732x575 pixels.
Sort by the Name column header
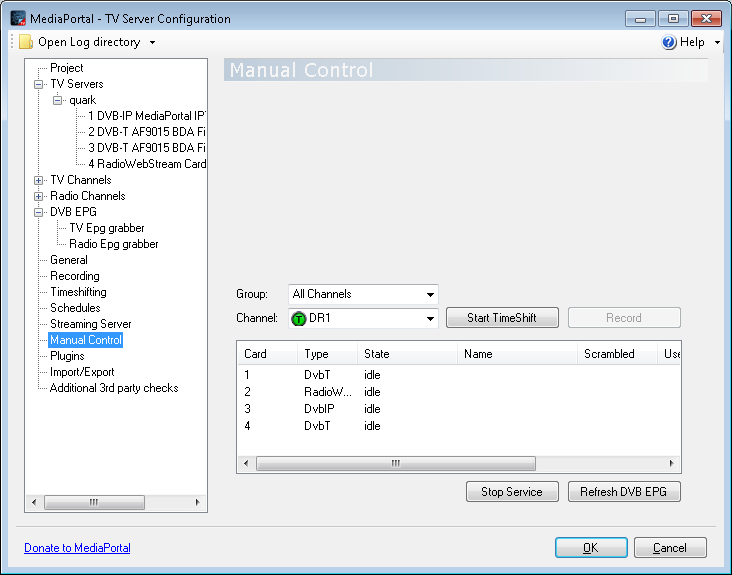[x=517, y=354]
